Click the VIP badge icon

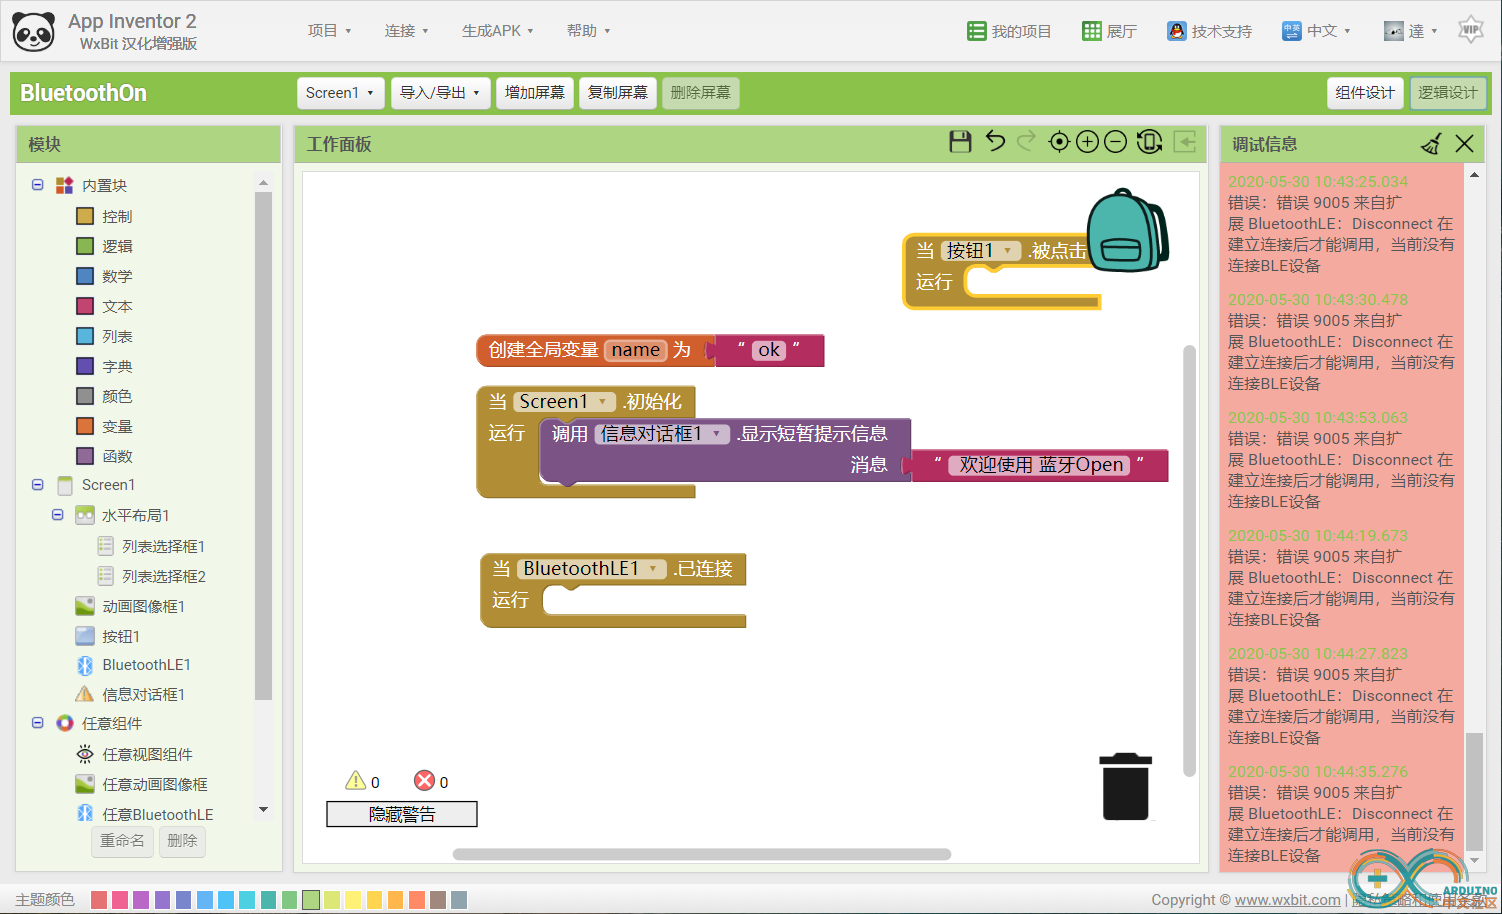1470,30
